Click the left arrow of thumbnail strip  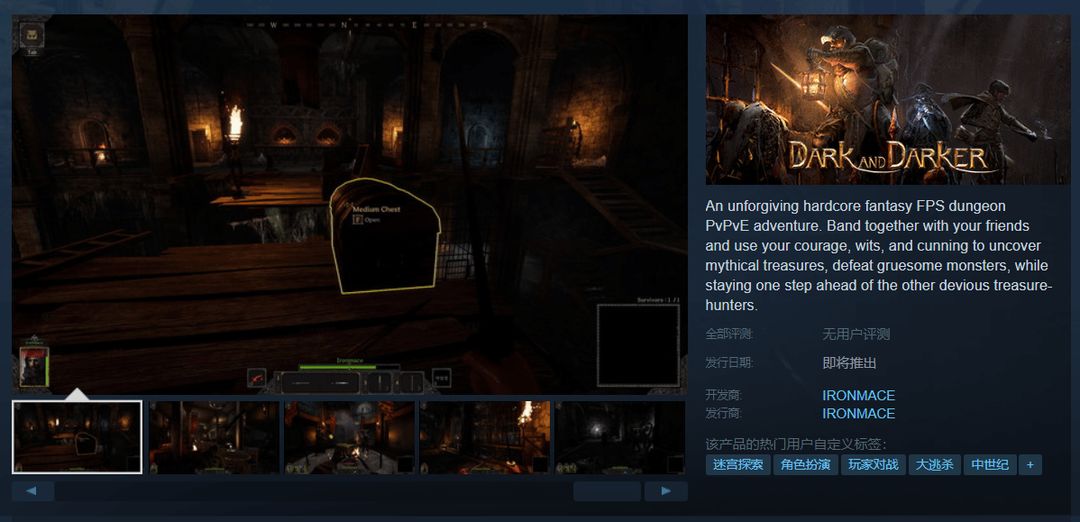tap(33, 491)
